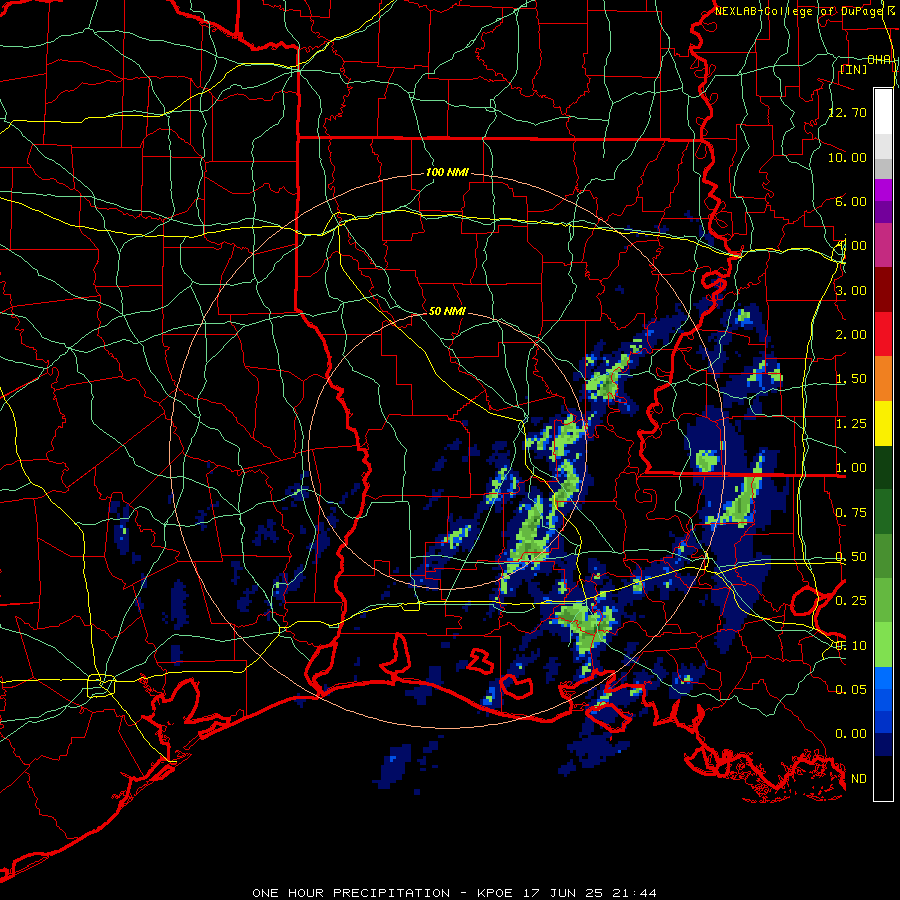Click the white legend swatch near 12.70
The image size is (900, 900).
883,111
